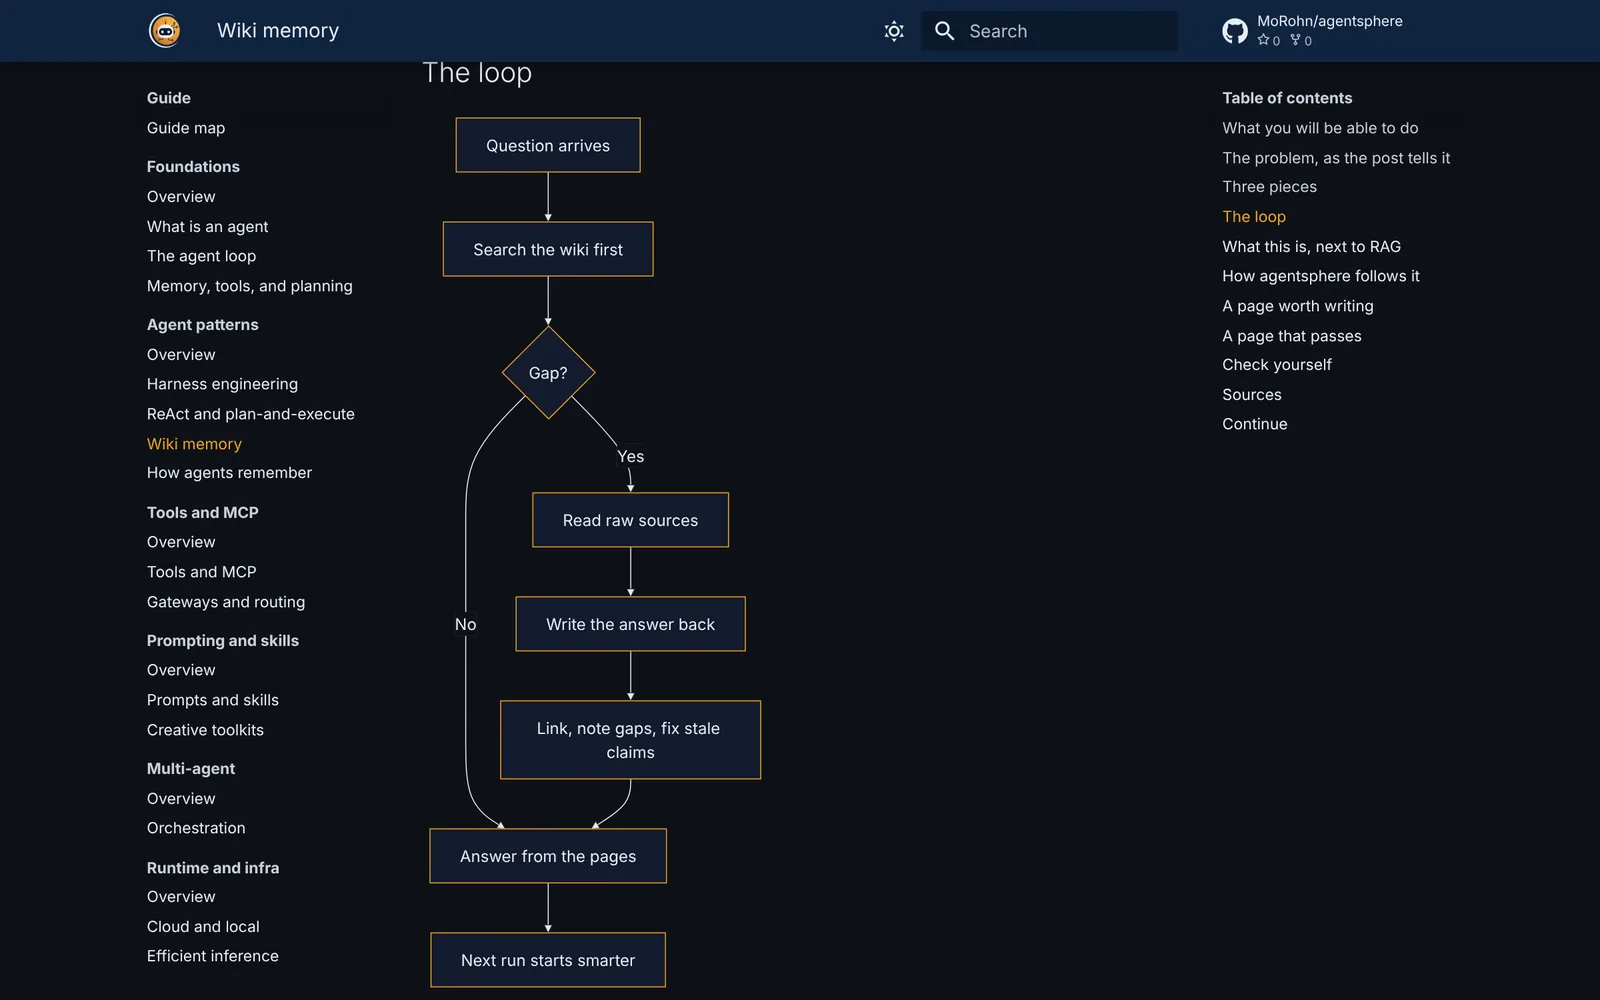Open Cloud and local page
The image size is (1600, 1000).
203,927
